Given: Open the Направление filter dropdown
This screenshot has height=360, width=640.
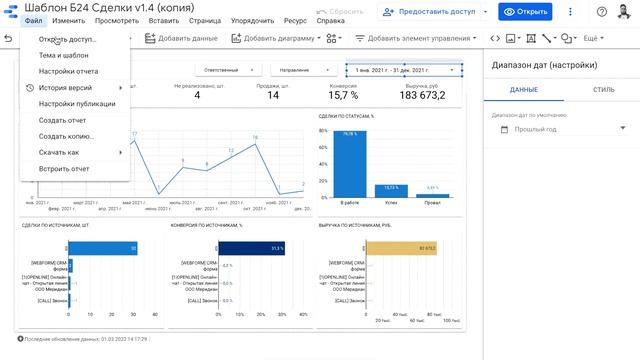Looking at the screenshot, I should tap(304, 70).
